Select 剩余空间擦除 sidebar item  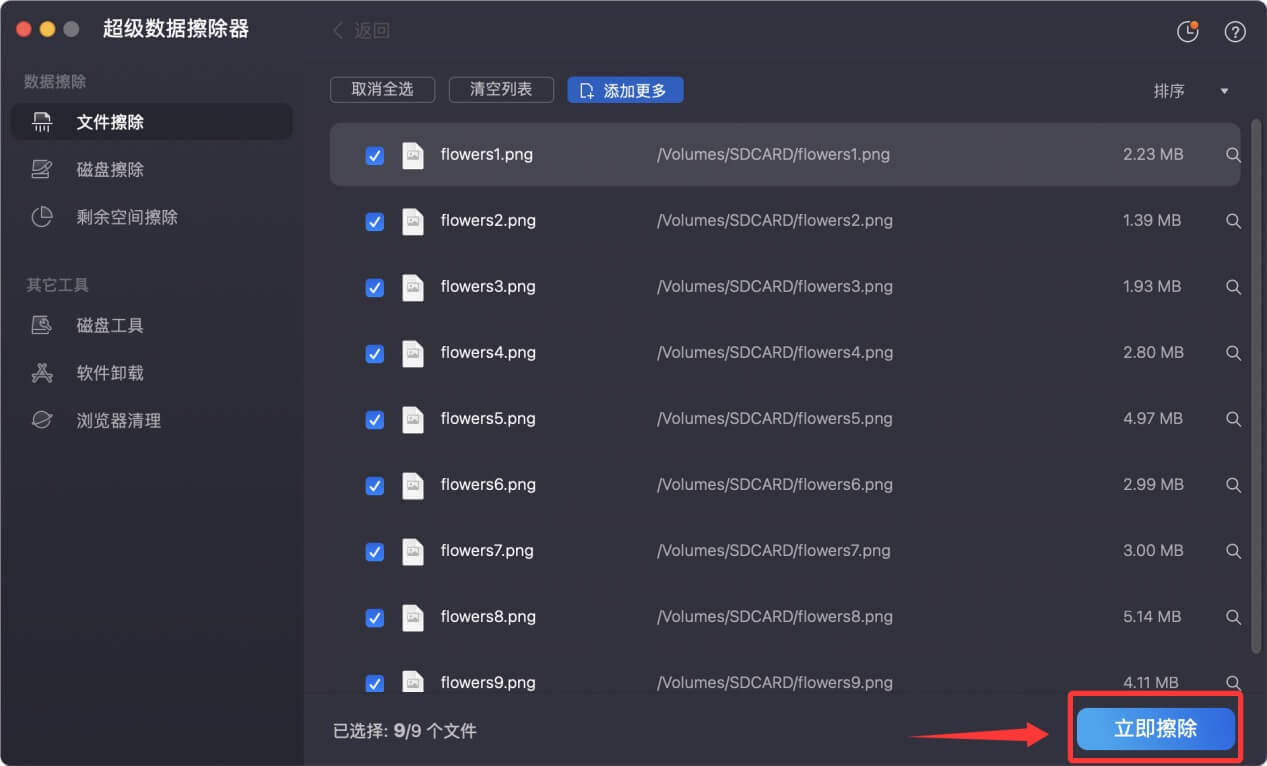pos(127,217)
